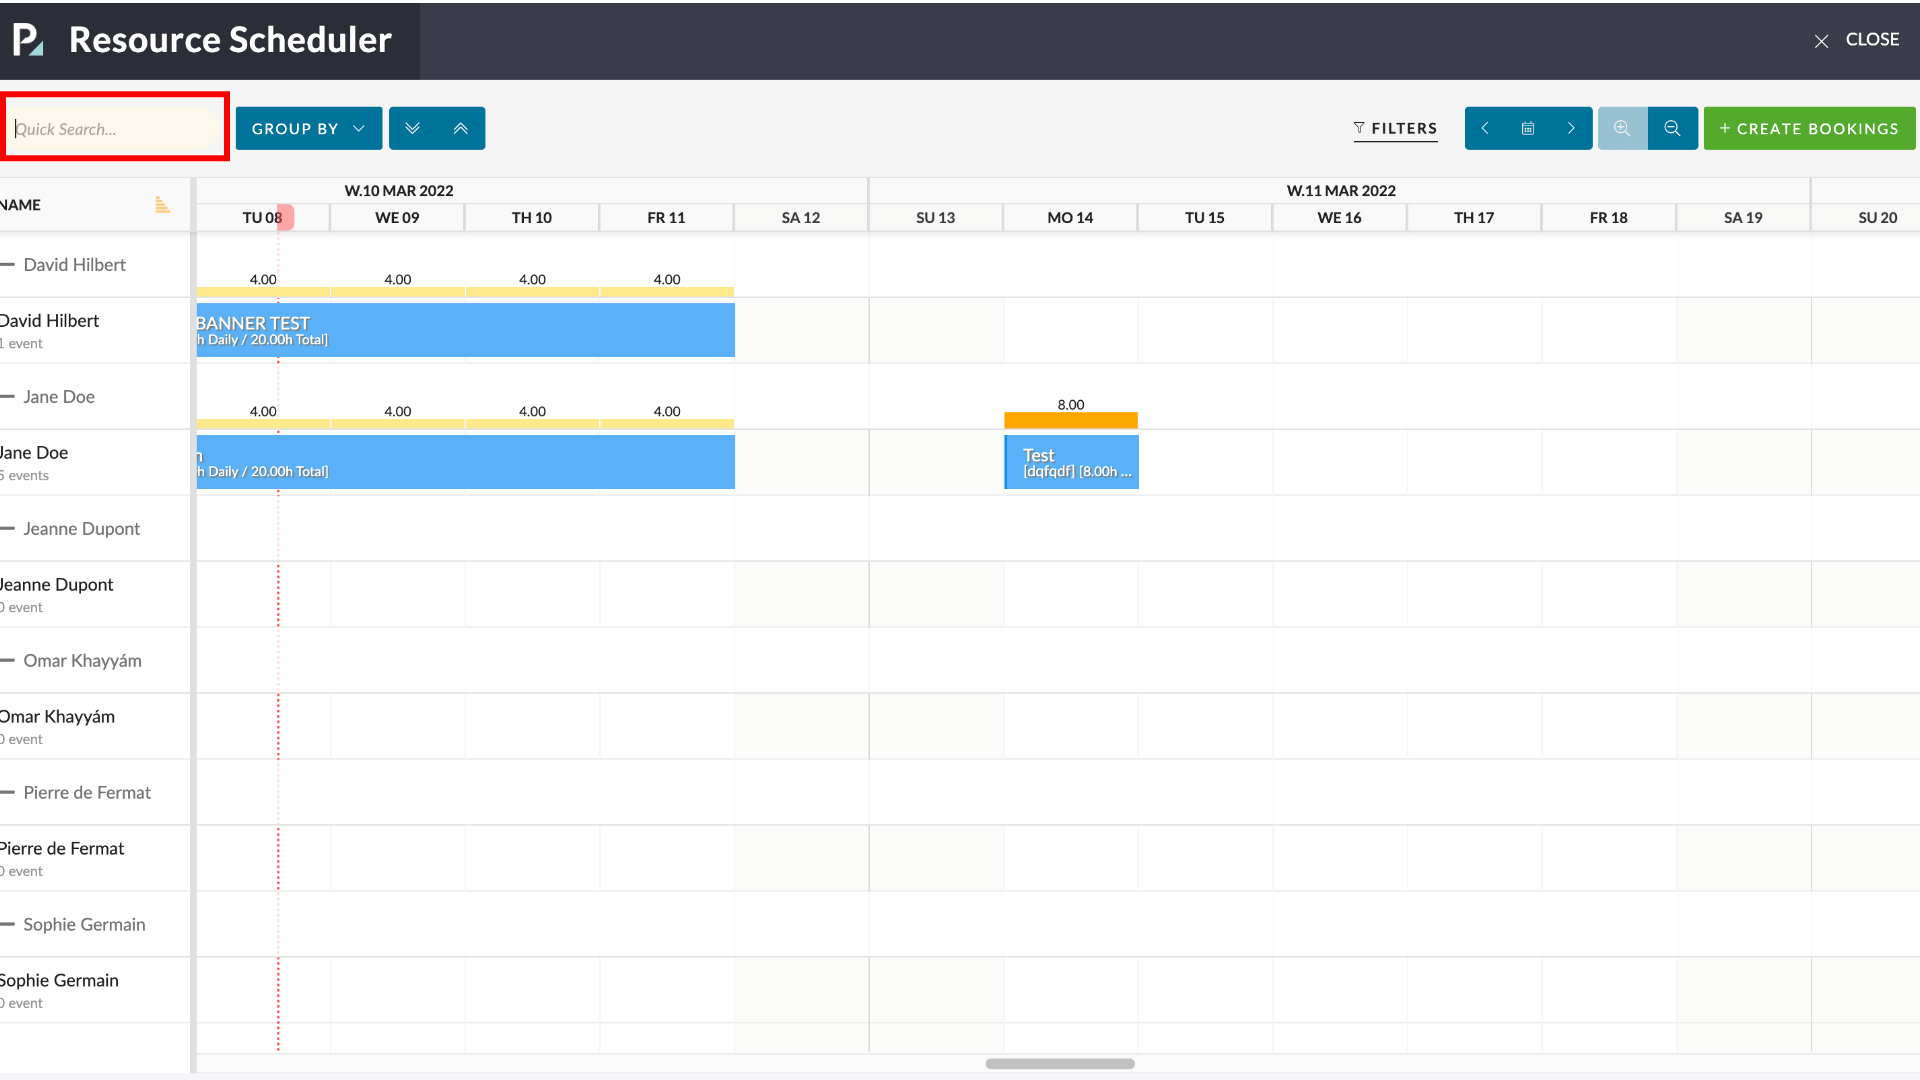The height and width of the screenshot is (1080, 1920).
Task: Collapse the Pierre de Fermat group
Action: point(8,793)
